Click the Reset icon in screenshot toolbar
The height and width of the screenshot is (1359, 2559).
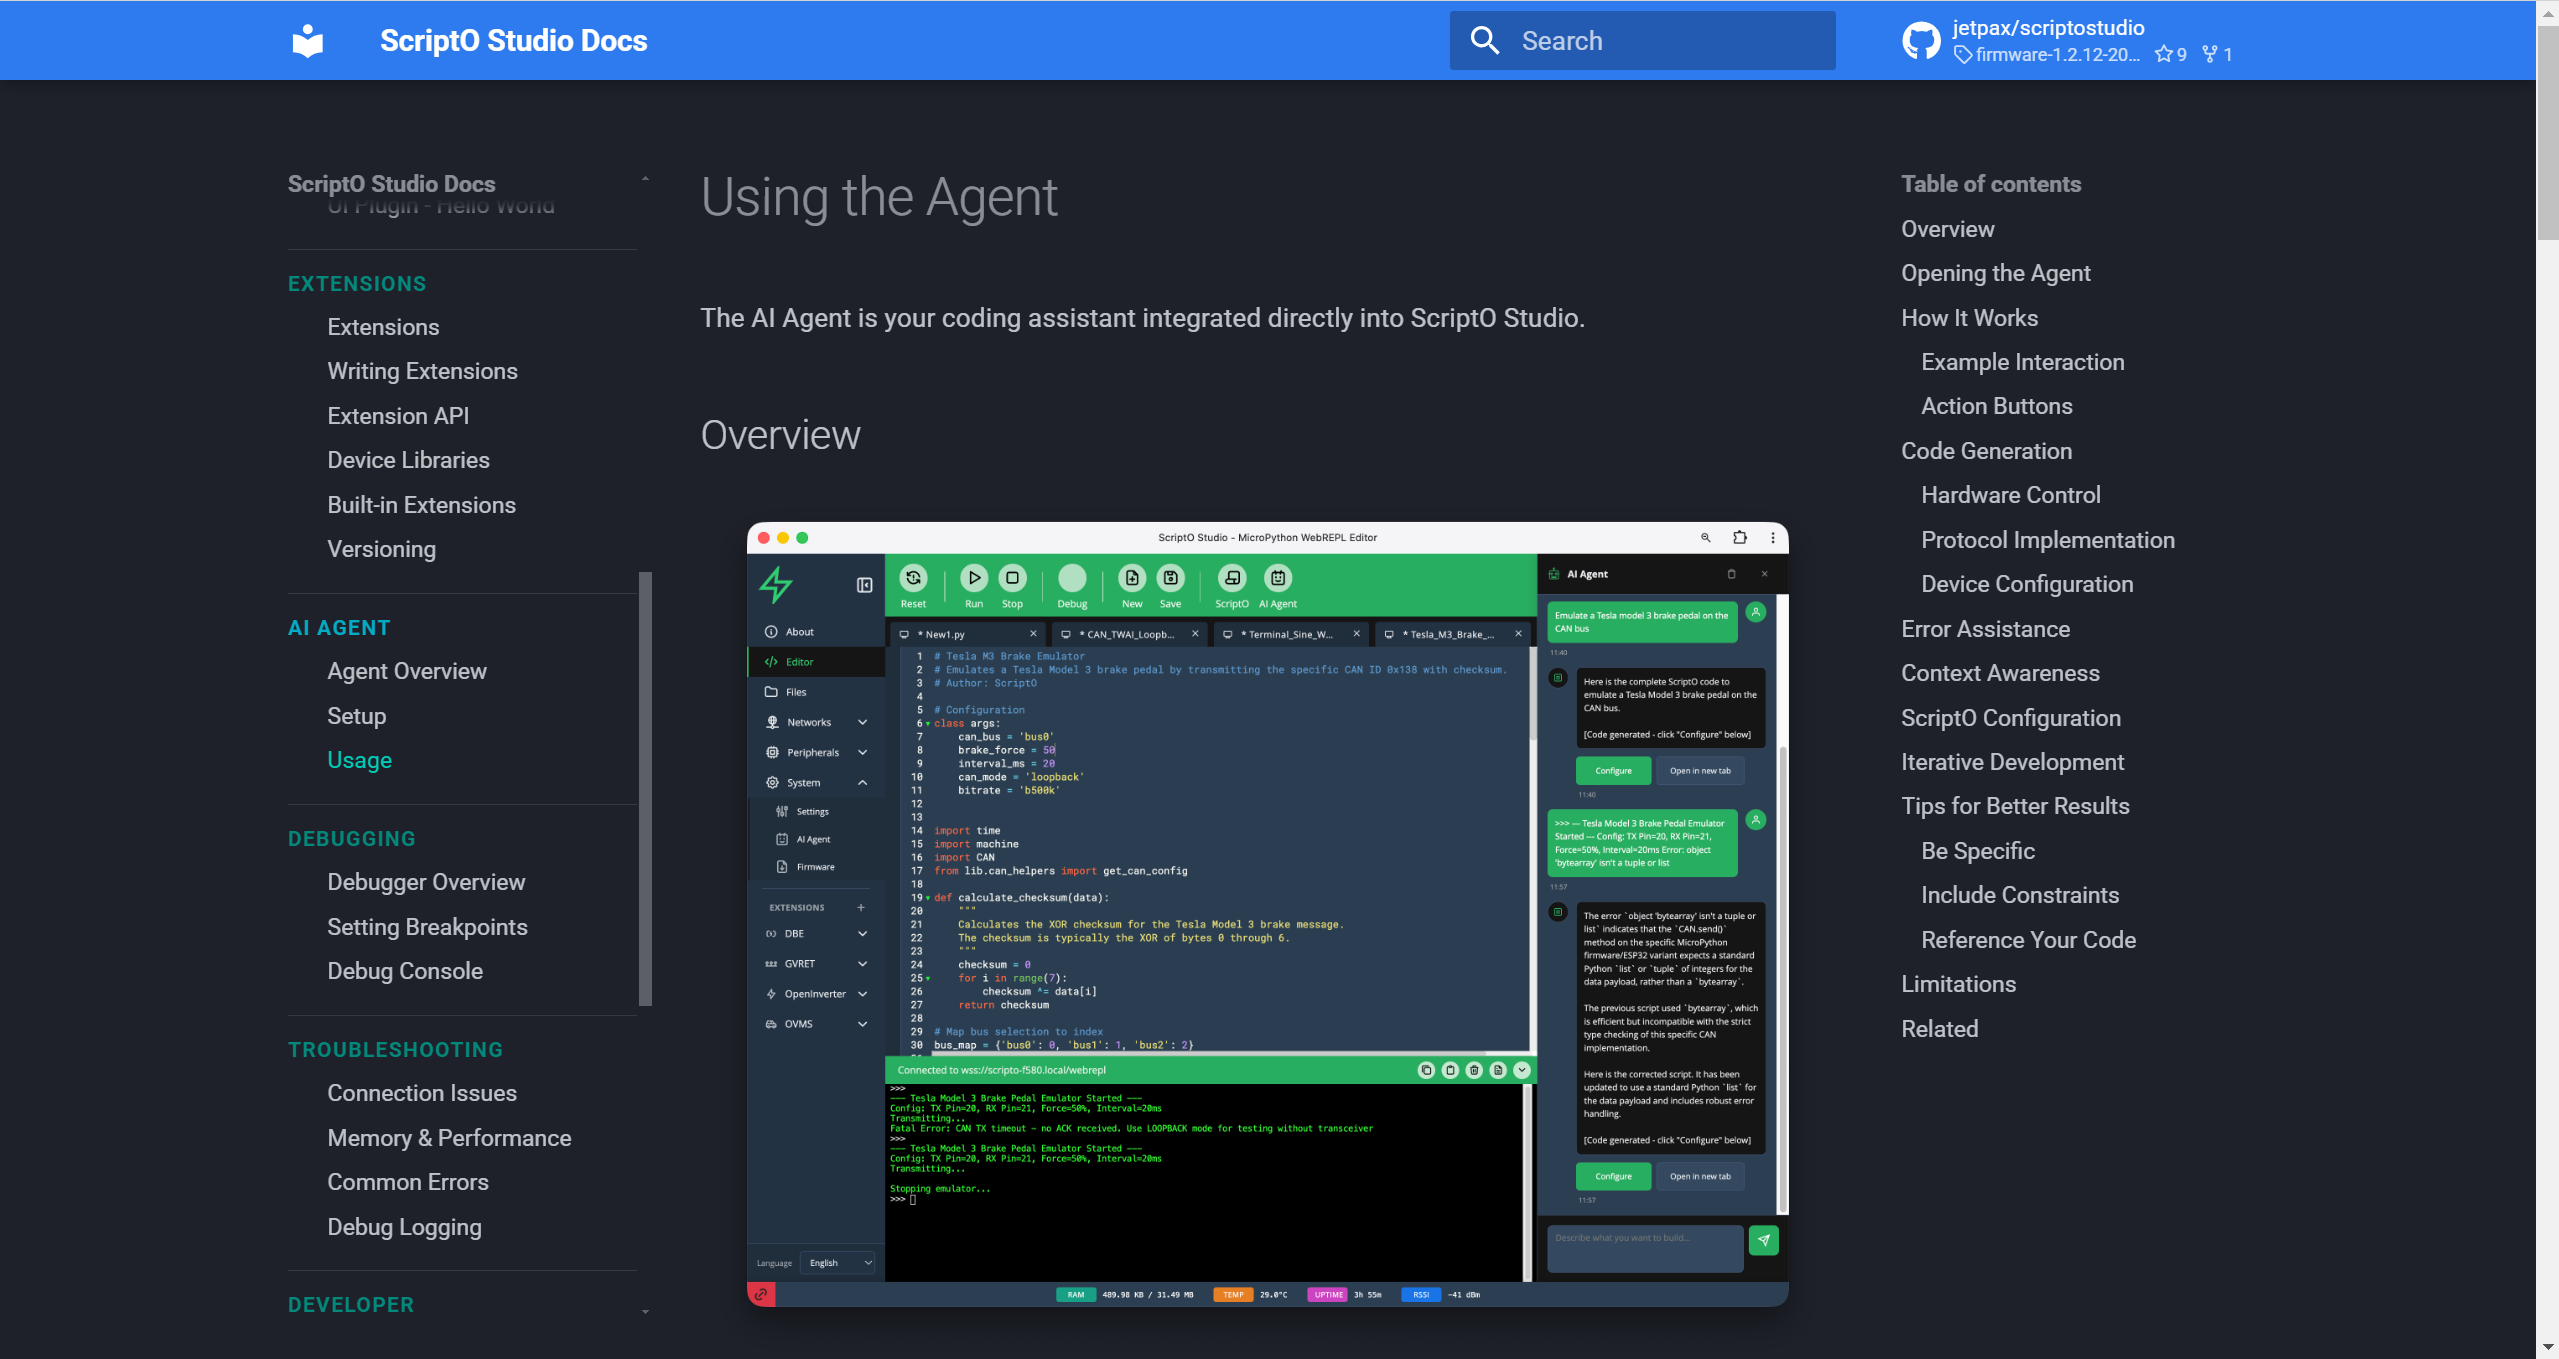(x=912, y=578)
